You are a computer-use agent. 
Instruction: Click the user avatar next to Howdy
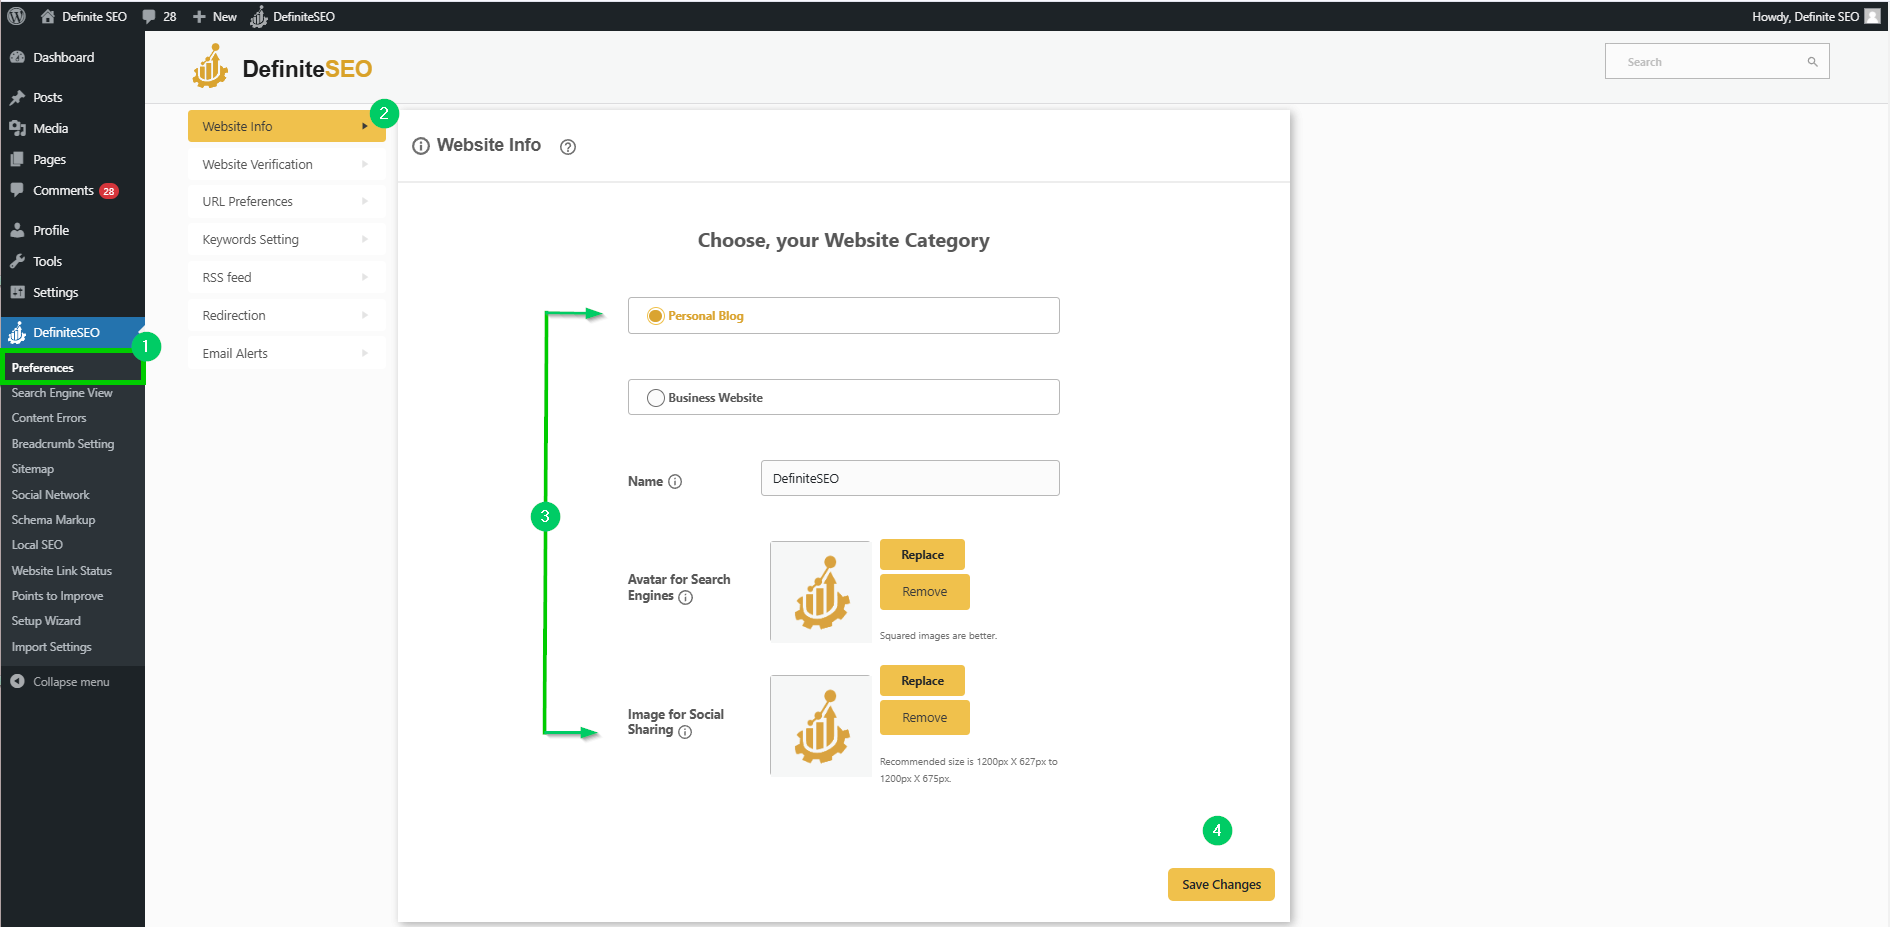pyautogui.click(x=1873, y=16)
